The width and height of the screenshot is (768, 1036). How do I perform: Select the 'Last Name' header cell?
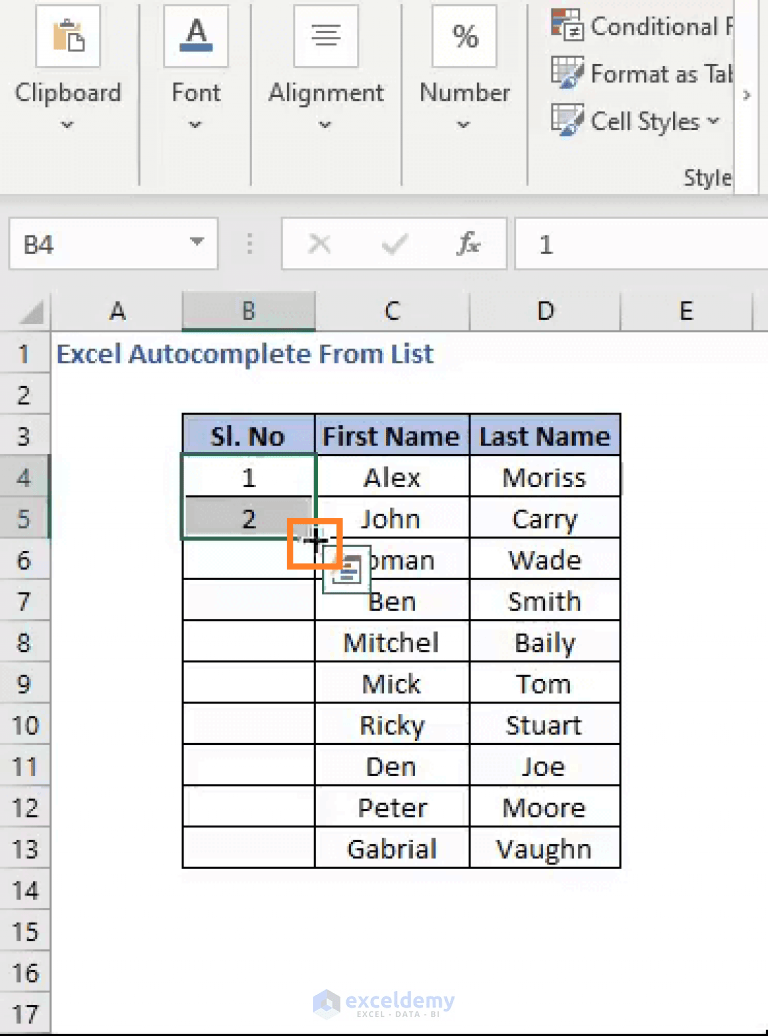click(545, 435)
